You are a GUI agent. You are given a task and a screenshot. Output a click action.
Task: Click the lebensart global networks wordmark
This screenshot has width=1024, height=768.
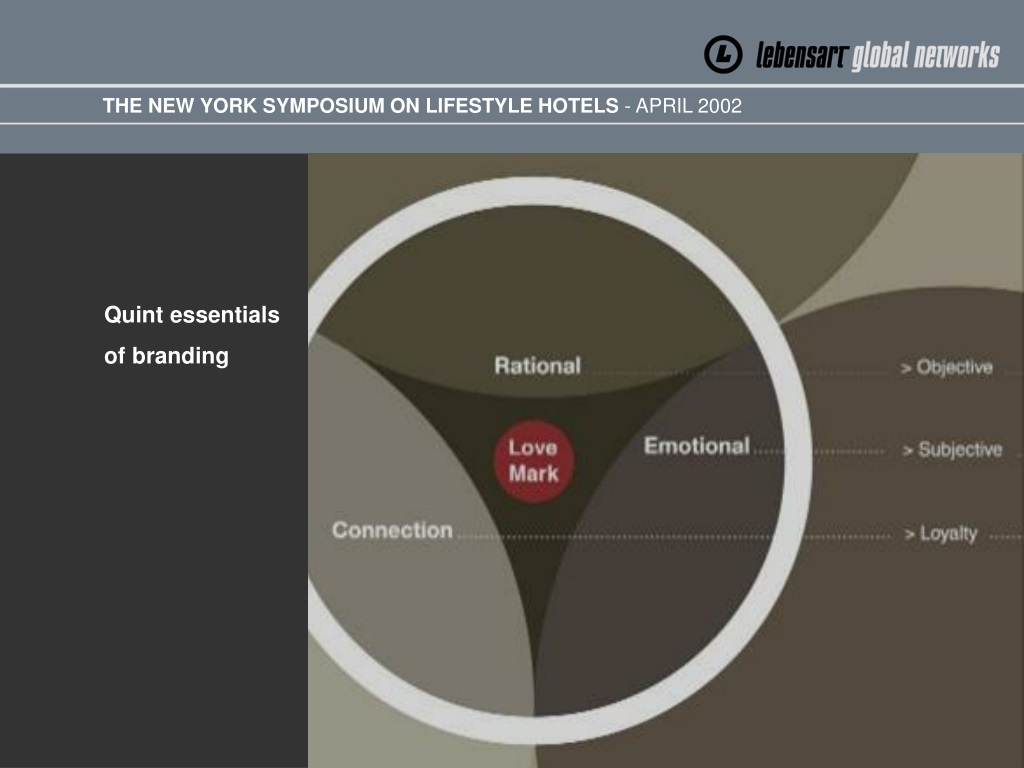(x=878, y=56)
